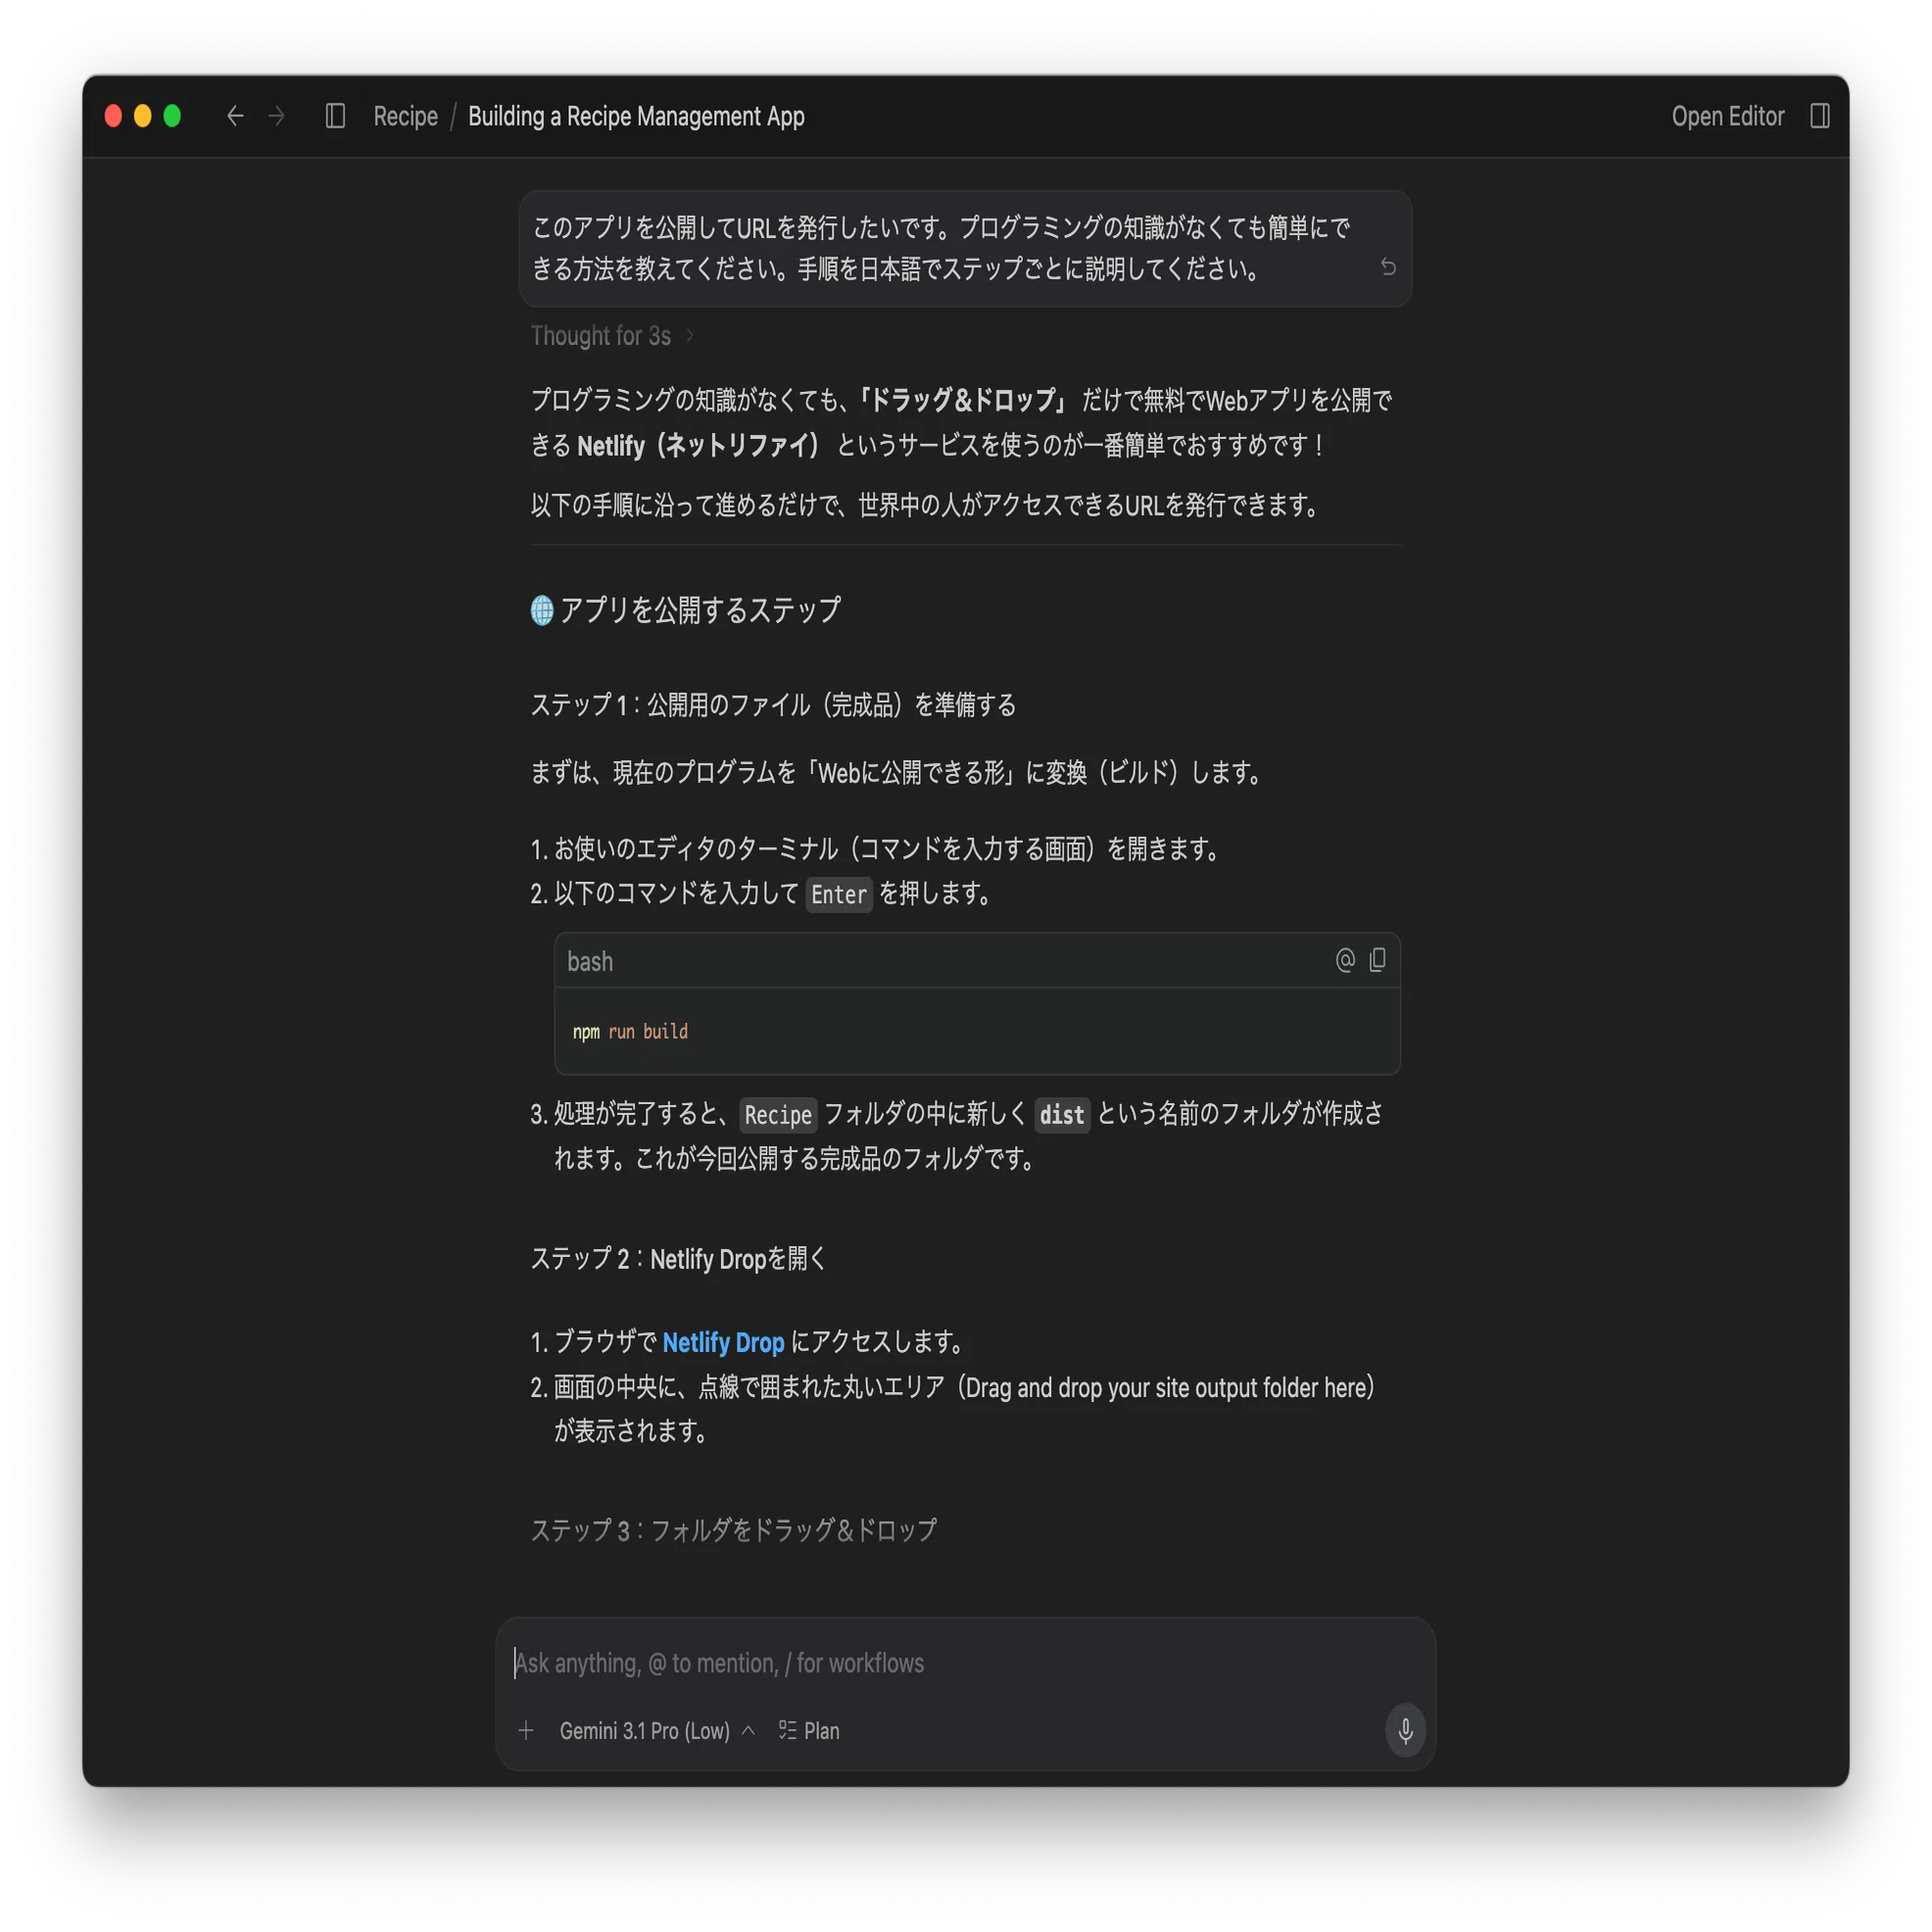Mention the bash code block with @ icon

point(1345,960)
